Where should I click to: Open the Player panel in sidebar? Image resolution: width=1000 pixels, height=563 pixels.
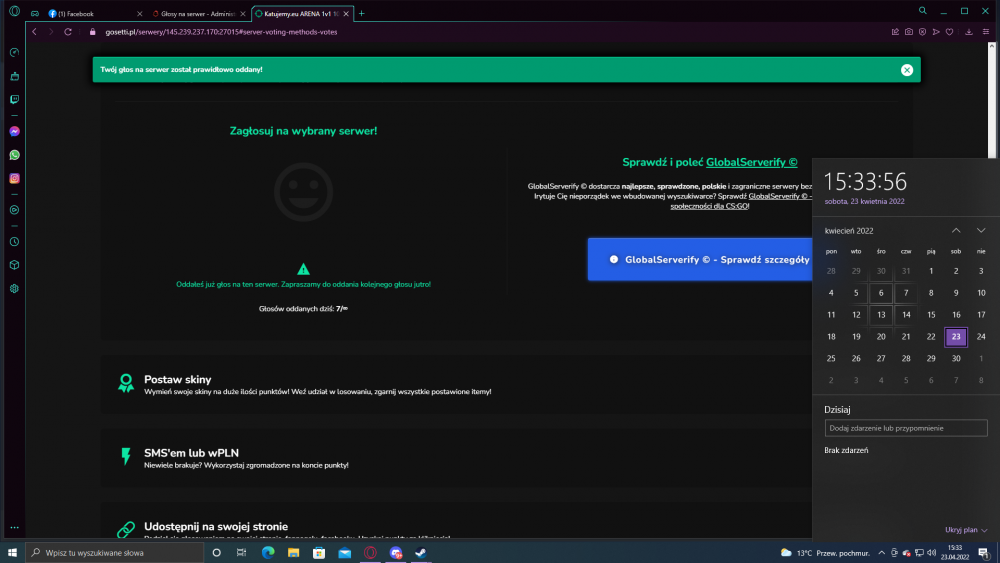coord(15,210)
